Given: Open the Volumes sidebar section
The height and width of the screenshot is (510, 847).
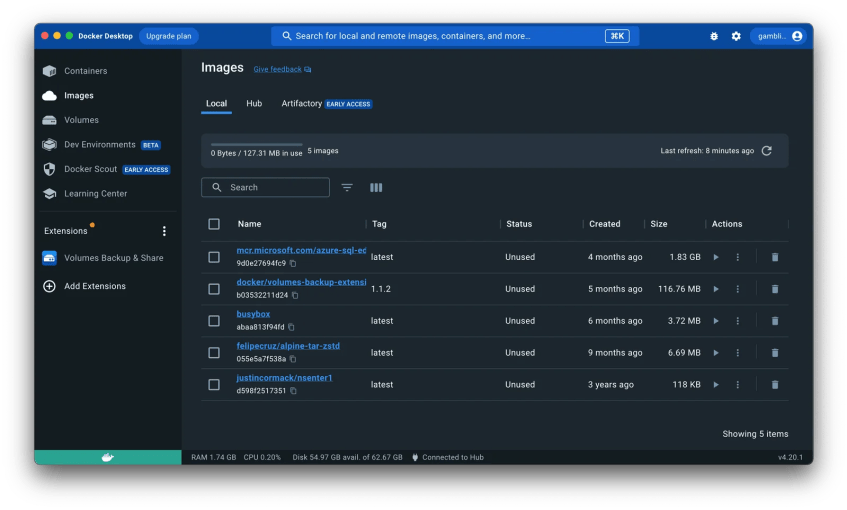Looking at the screenshot, I should point(81,120).
